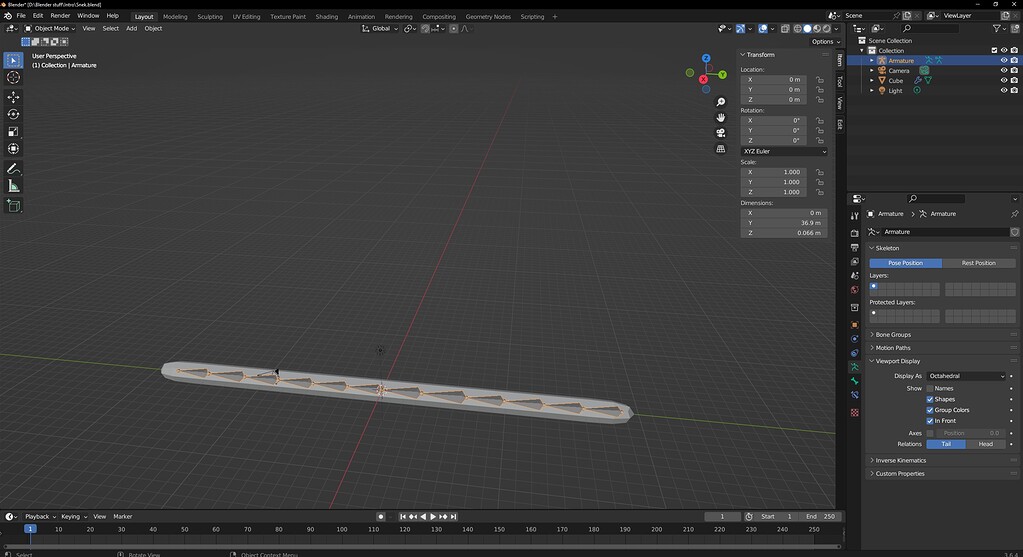1023x557 pixels.
Task: Jump to timeline end frame
Action: coord(453,517)
